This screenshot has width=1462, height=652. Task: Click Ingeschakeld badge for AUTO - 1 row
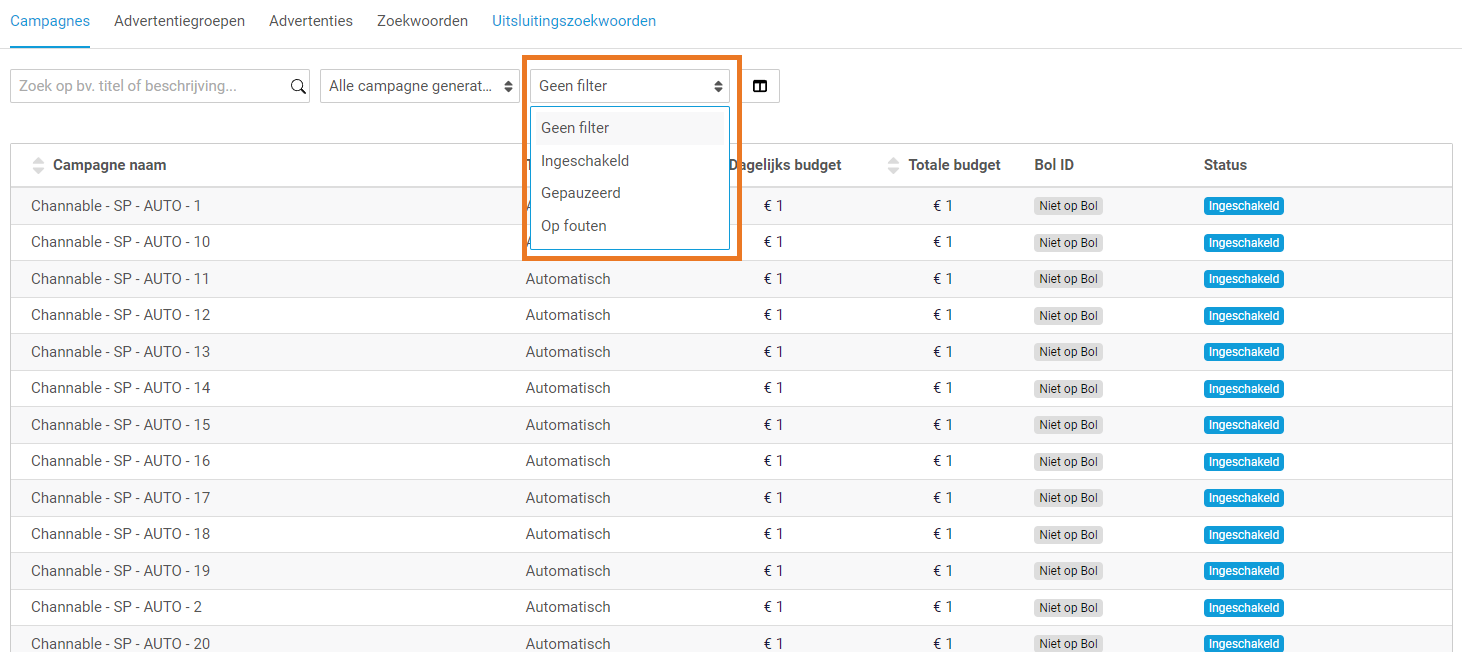click(1244, 207)
